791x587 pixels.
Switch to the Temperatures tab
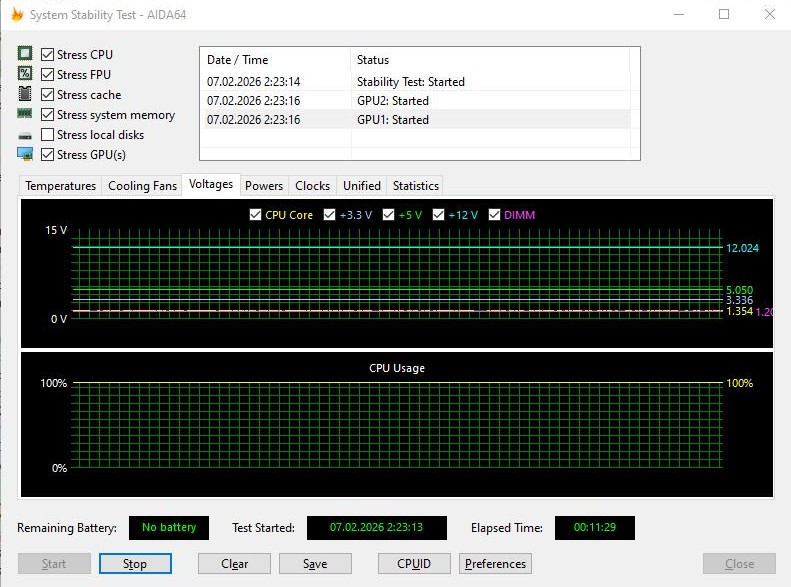[61, 186]
